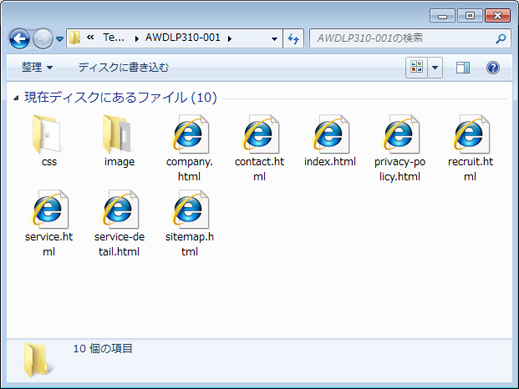The width and height of the screenshot is (519, 389).
Task: Open the recent pages dropdown arrow
Action: [x=60, y=39]
